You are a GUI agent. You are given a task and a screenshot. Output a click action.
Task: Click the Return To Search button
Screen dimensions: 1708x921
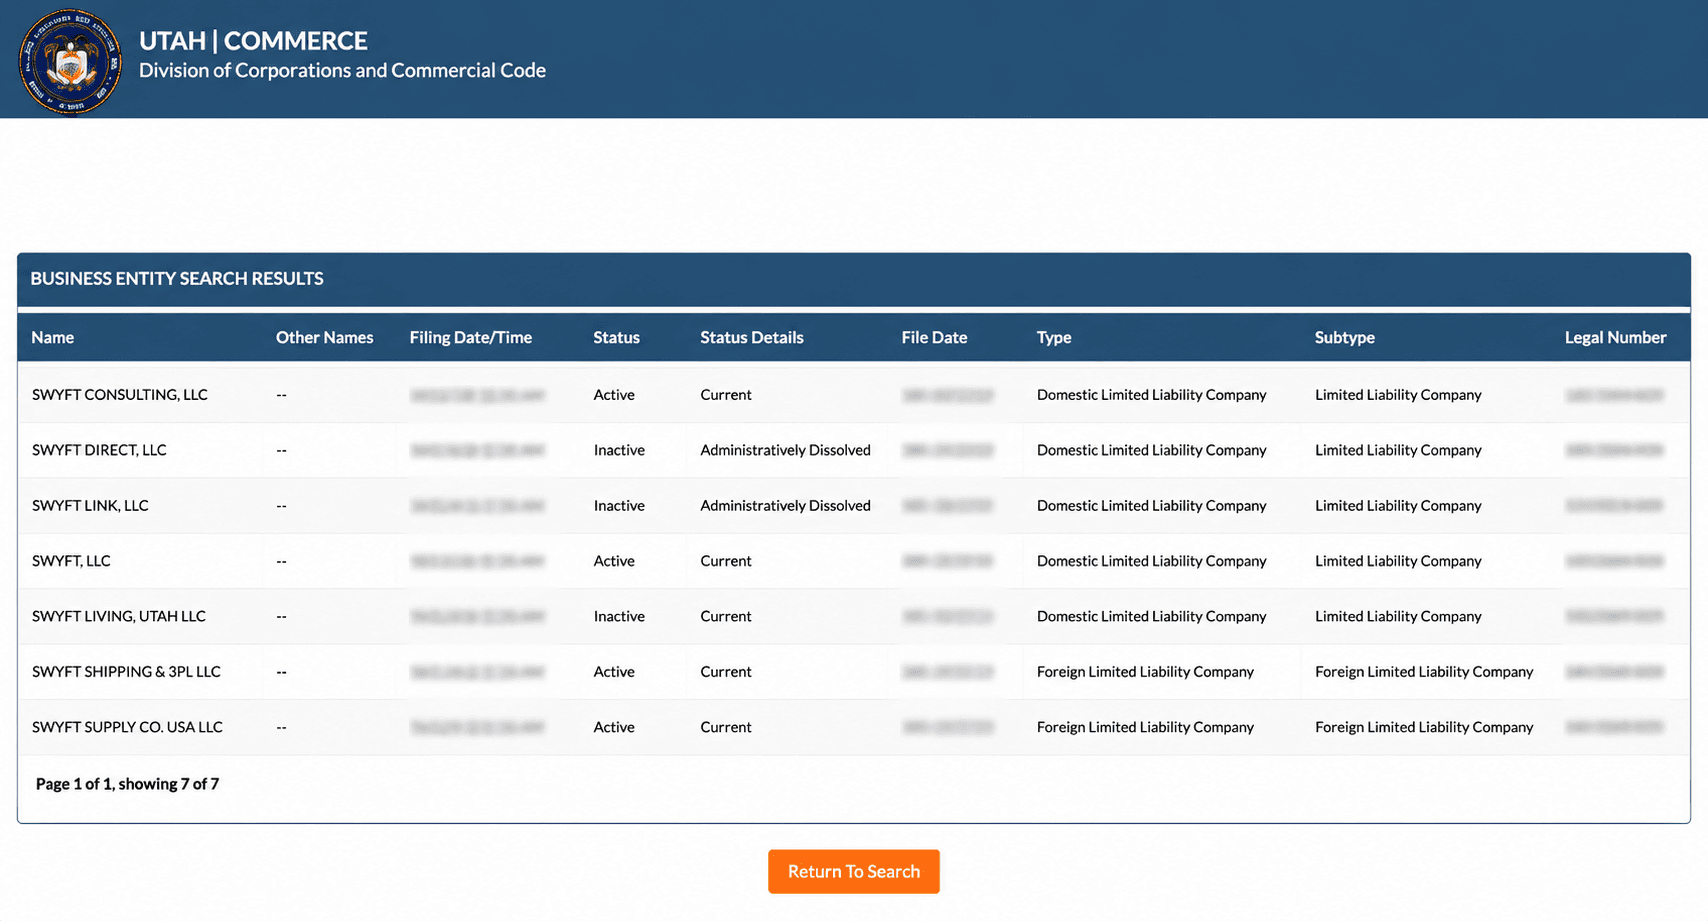pyautogui.click(x=853, y=871)
